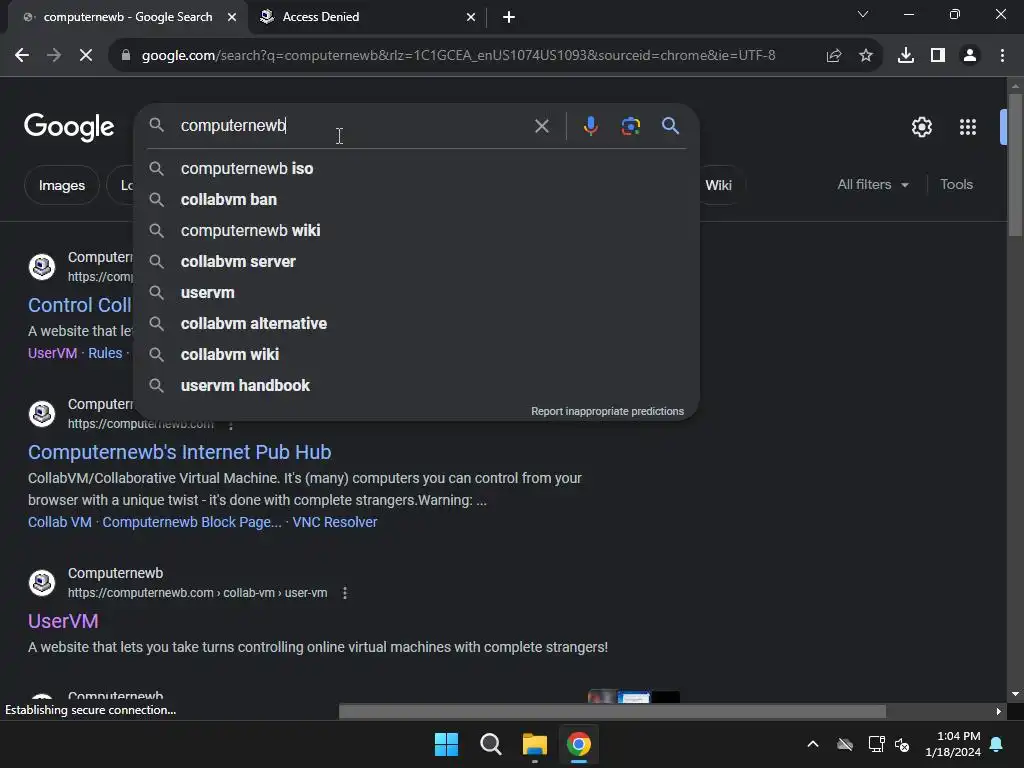Open the Chrome profile menu
The image size is (1024, 768).
tap(970, 56)
